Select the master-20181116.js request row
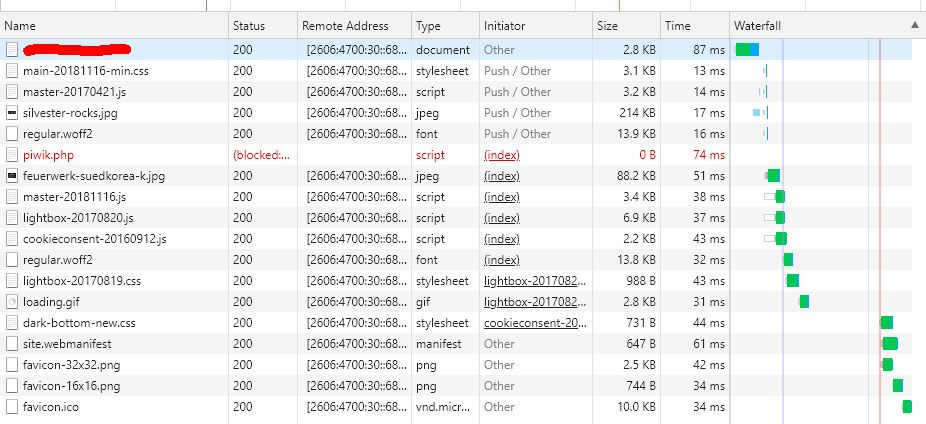 click(x=456, y=197)
